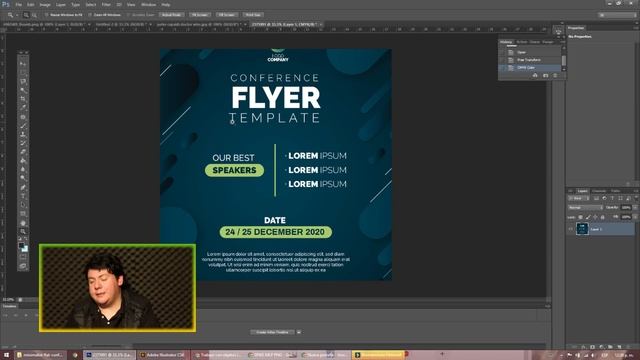This screenshot has width=640, height=360.
Task: Click the Fill Screen button
Action: point(227,15)
